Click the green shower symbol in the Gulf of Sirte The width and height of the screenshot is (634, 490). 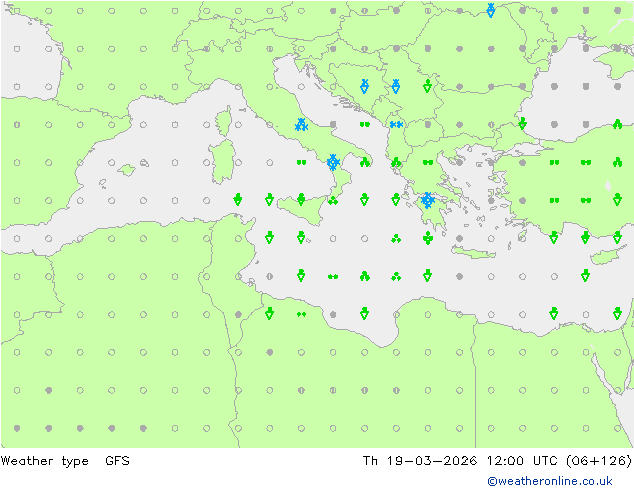click(364, 313)
